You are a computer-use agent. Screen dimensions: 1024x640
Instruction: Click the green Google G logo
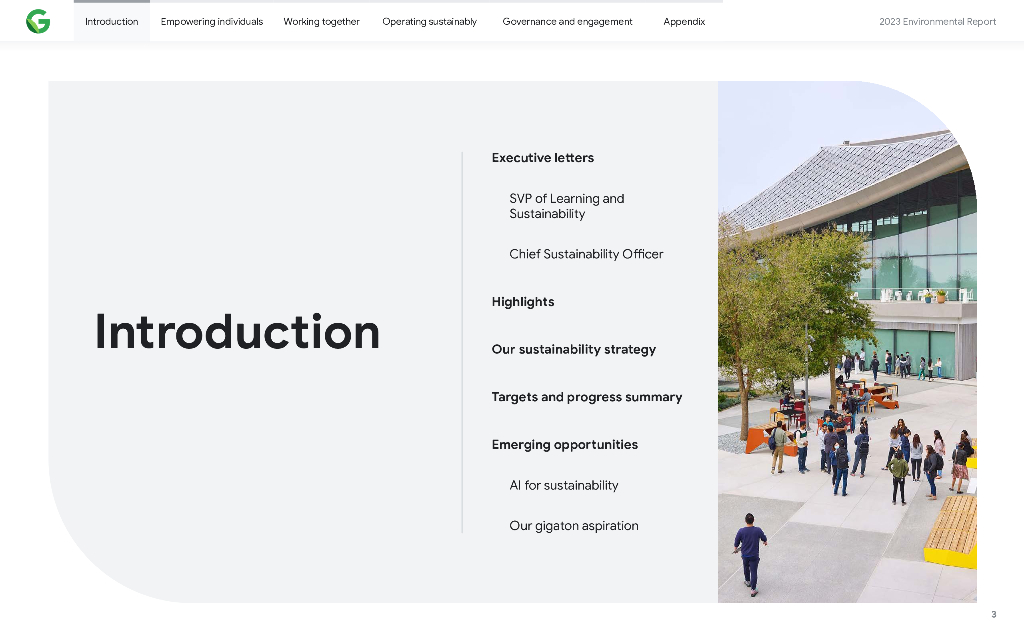pyautogui.click(x=38, y=21)
